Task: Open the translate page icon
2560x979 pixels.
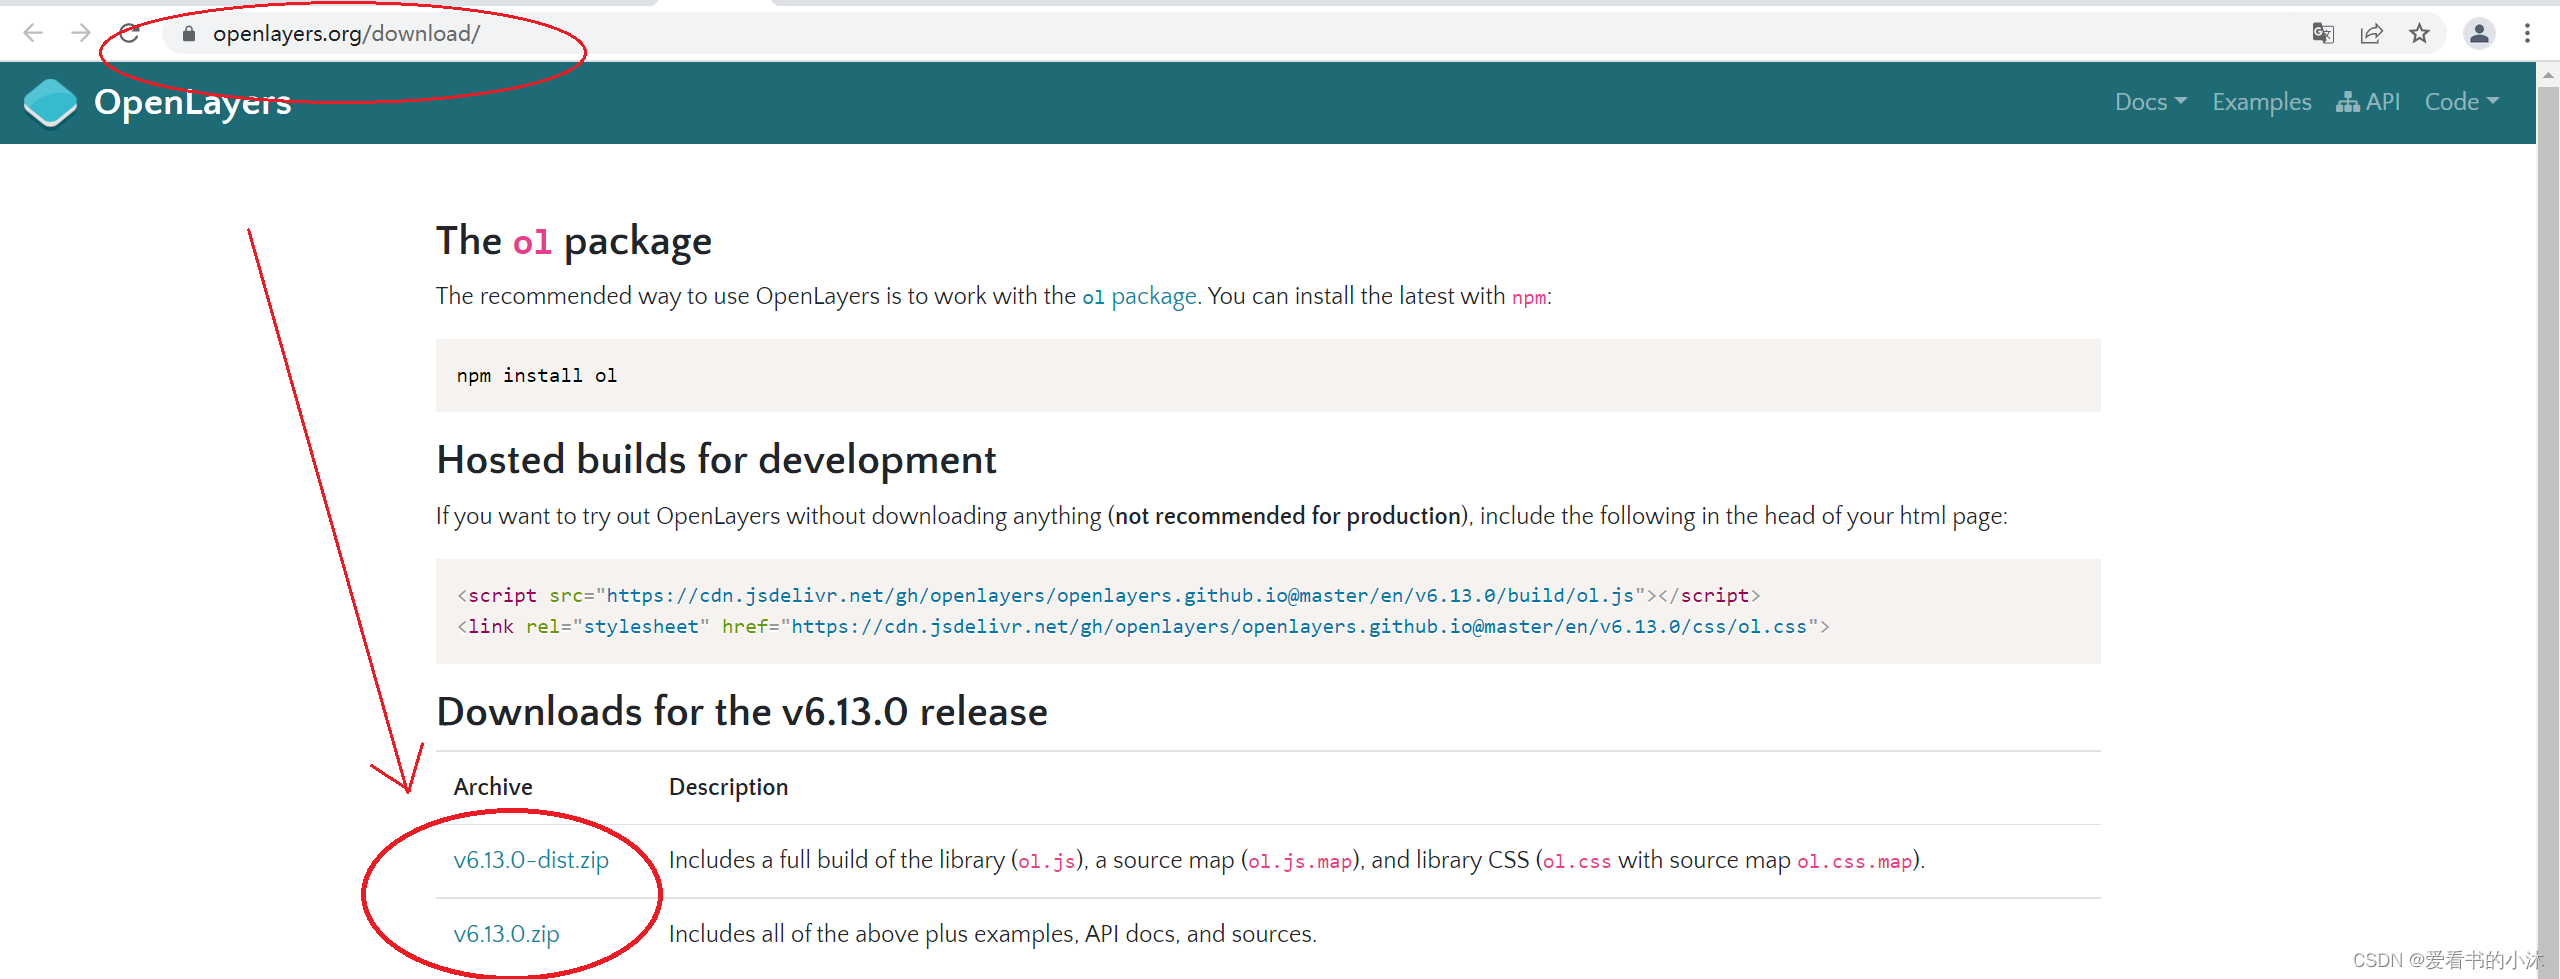Action: (x=2322, y=33)
